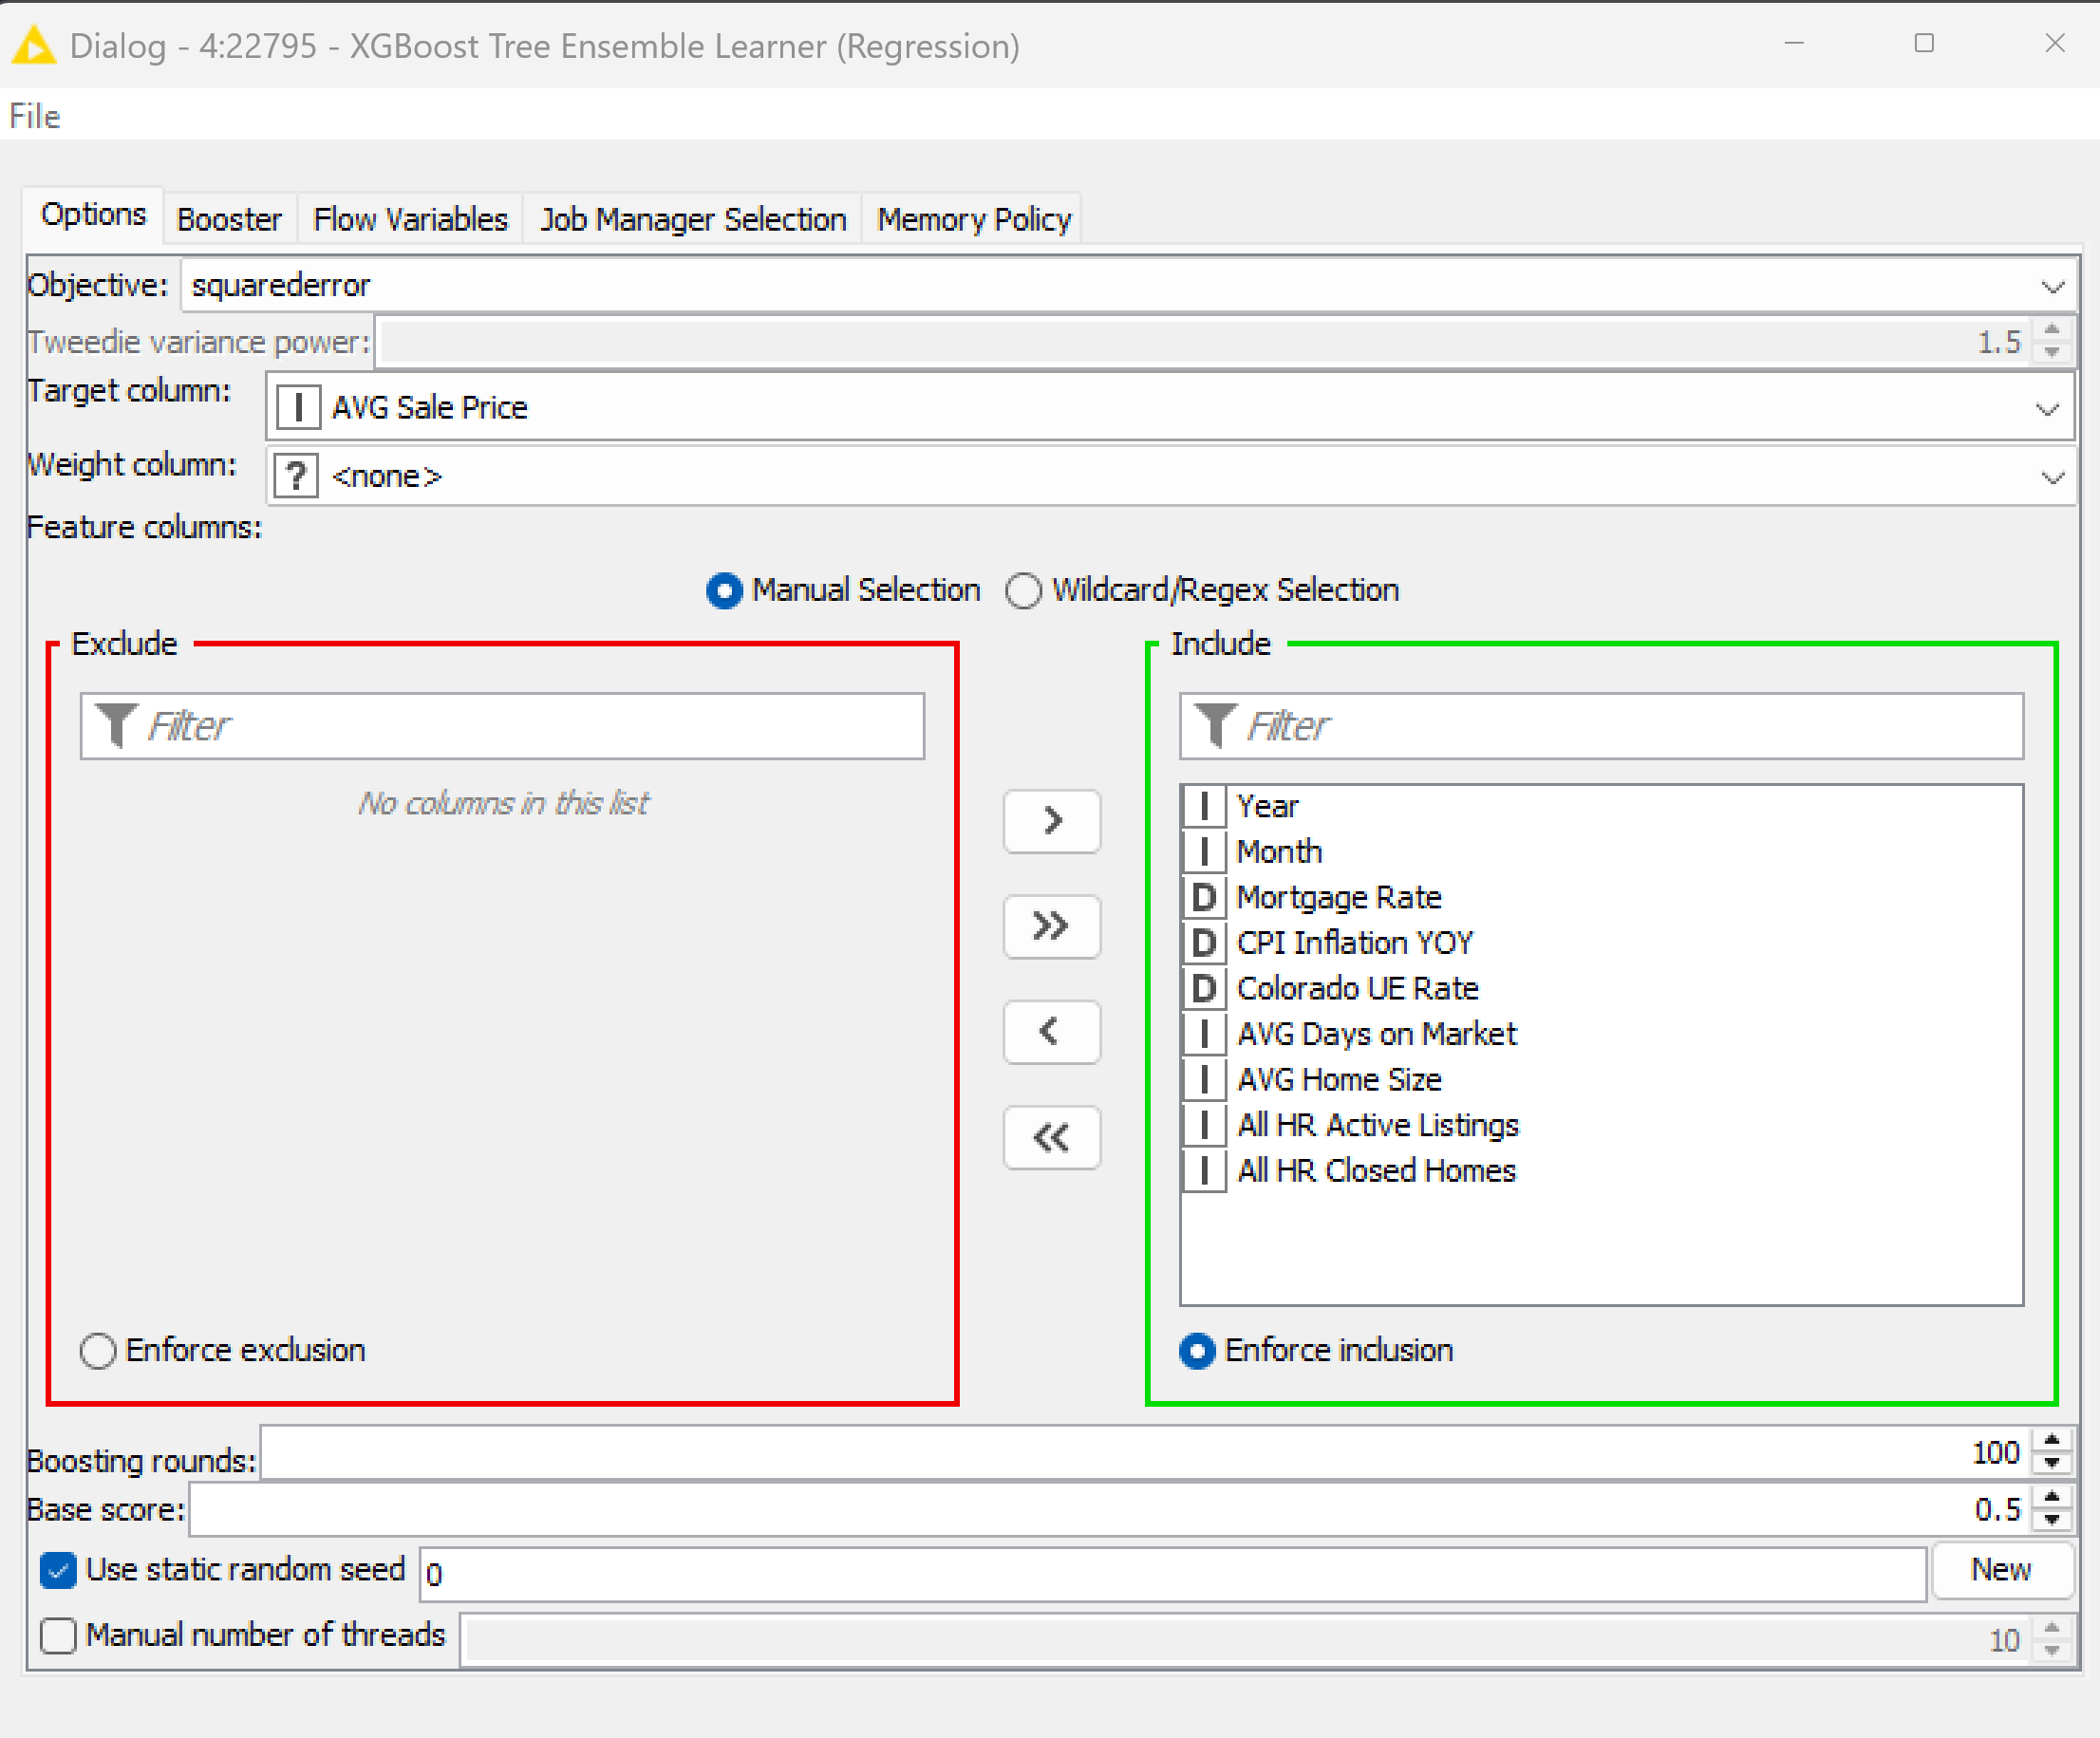The width and height of the screenshot is (2100, 1738).
Task: Increase Boosting rounds with up arrow
Action: (2052, 1441)
